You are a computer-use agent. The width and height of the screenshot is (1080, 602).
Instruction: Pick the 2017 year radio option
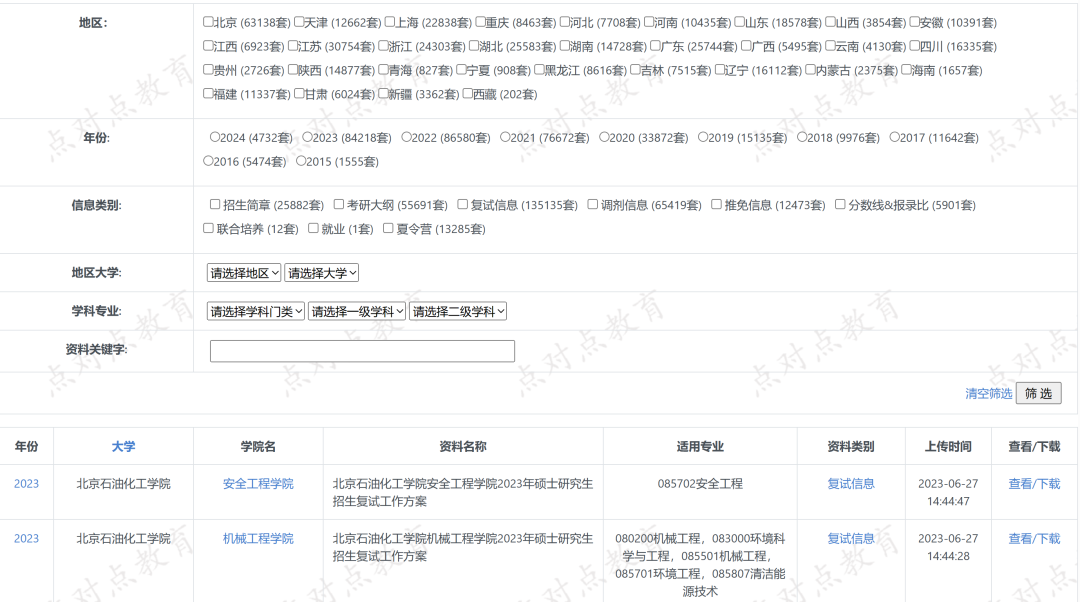pyautogui.click(x=894, y=137)
